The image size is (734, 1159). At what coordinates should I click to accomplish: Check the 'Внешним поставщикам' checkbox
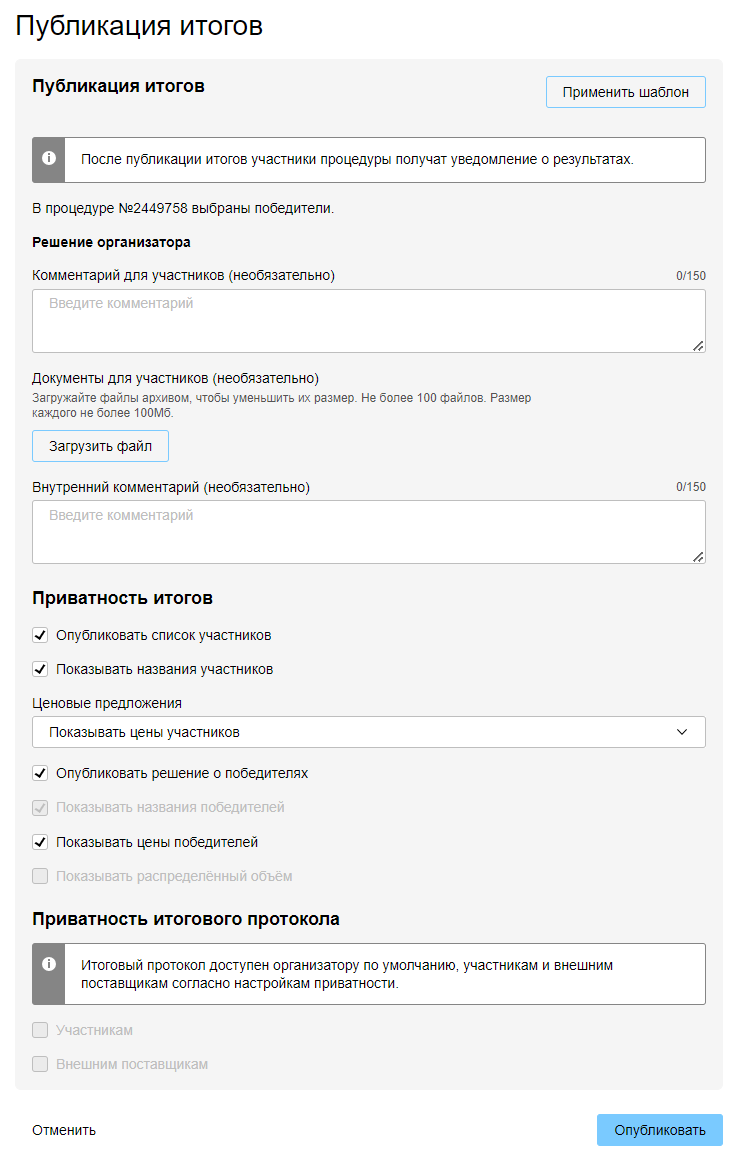[x=40, y=1064]
